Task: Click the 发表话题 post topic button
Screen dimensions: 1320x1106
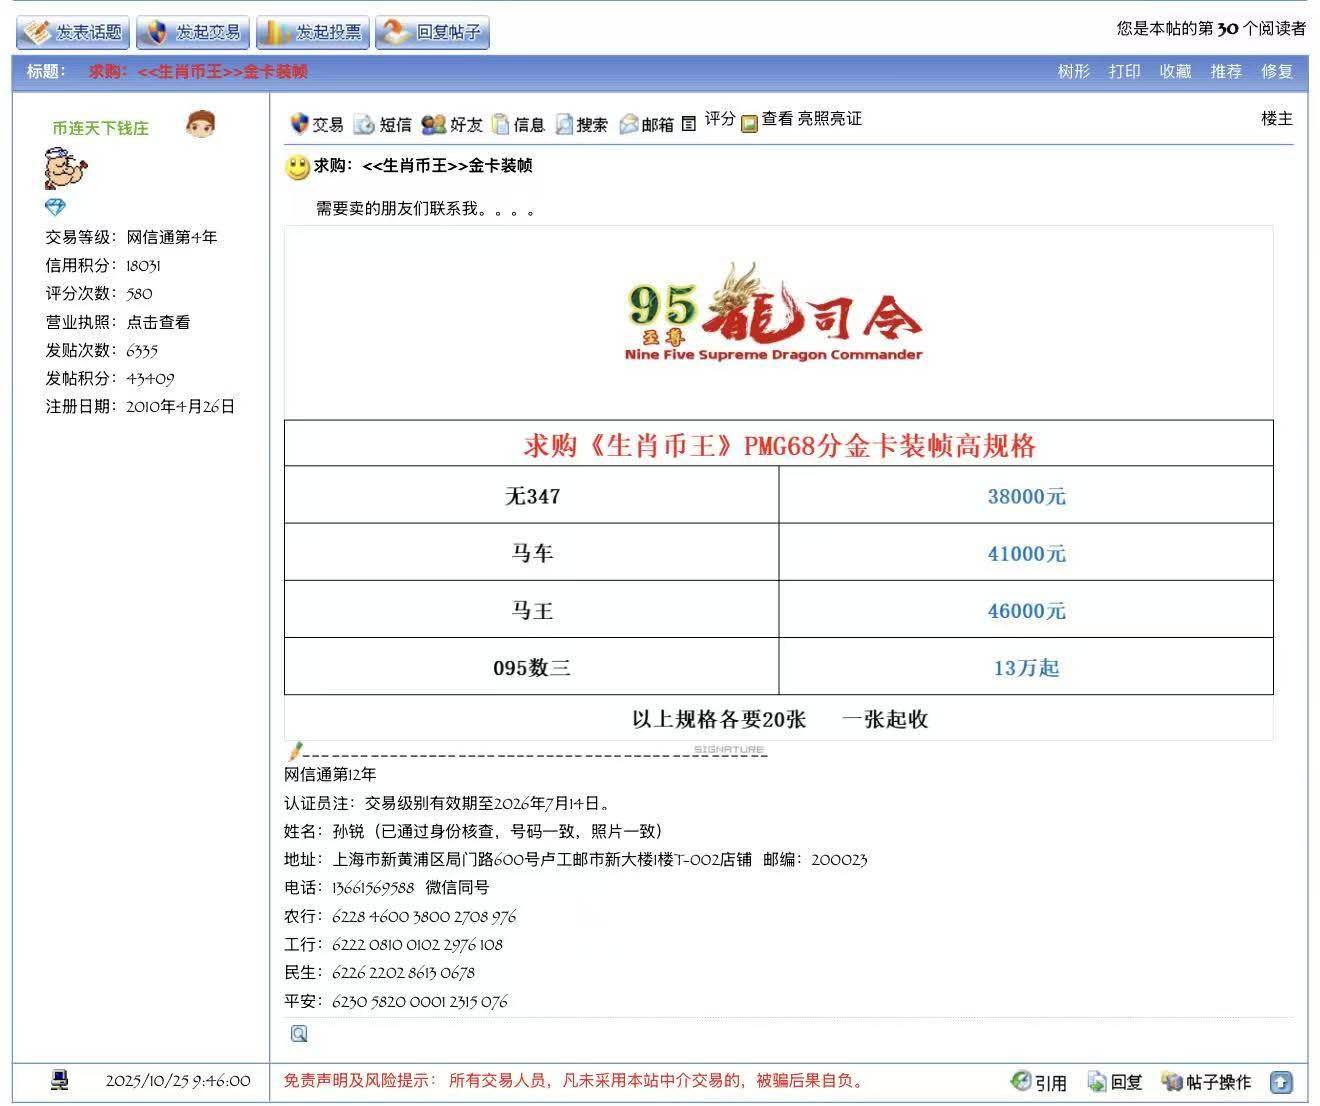Action: click(74, 32)
